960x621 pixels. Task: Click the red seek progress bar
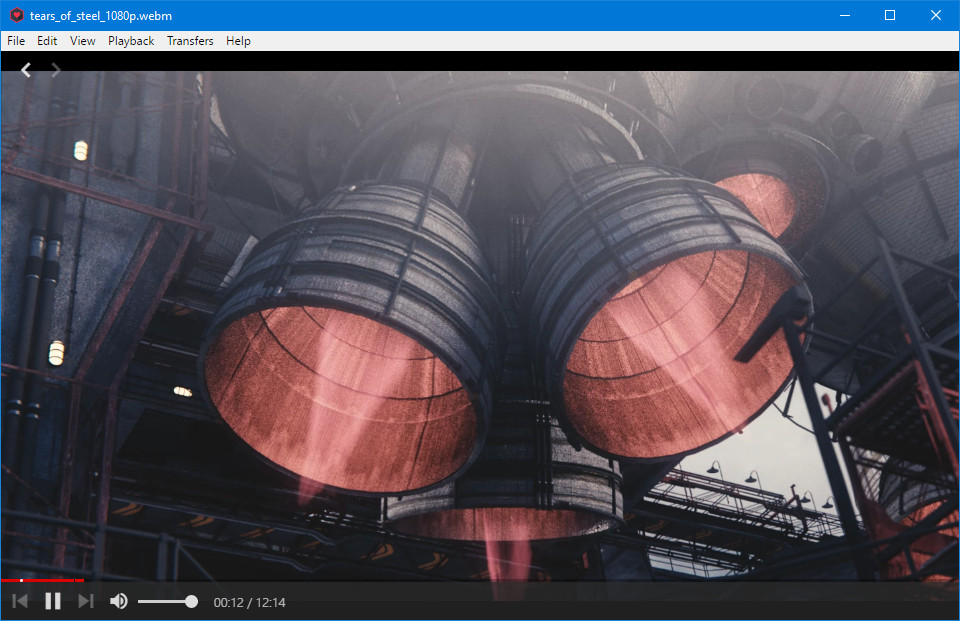pyautogui.click(x=42, y=580)
